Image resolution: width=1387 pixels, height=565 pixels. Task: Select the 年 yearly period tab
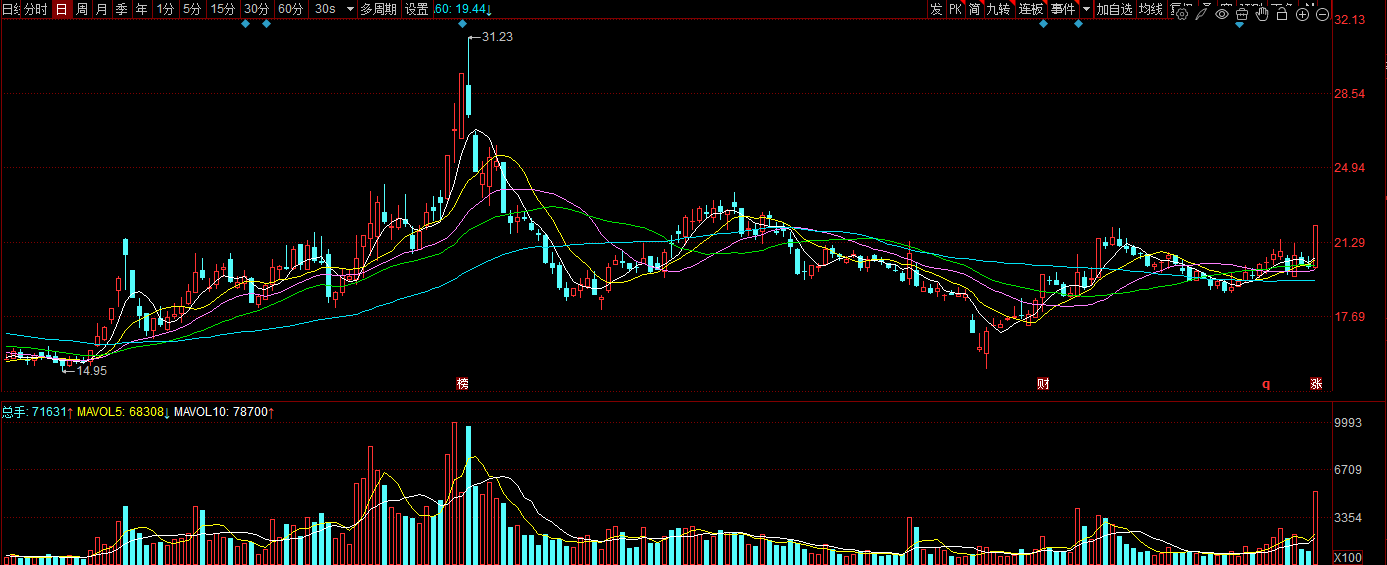pos(141,9)
